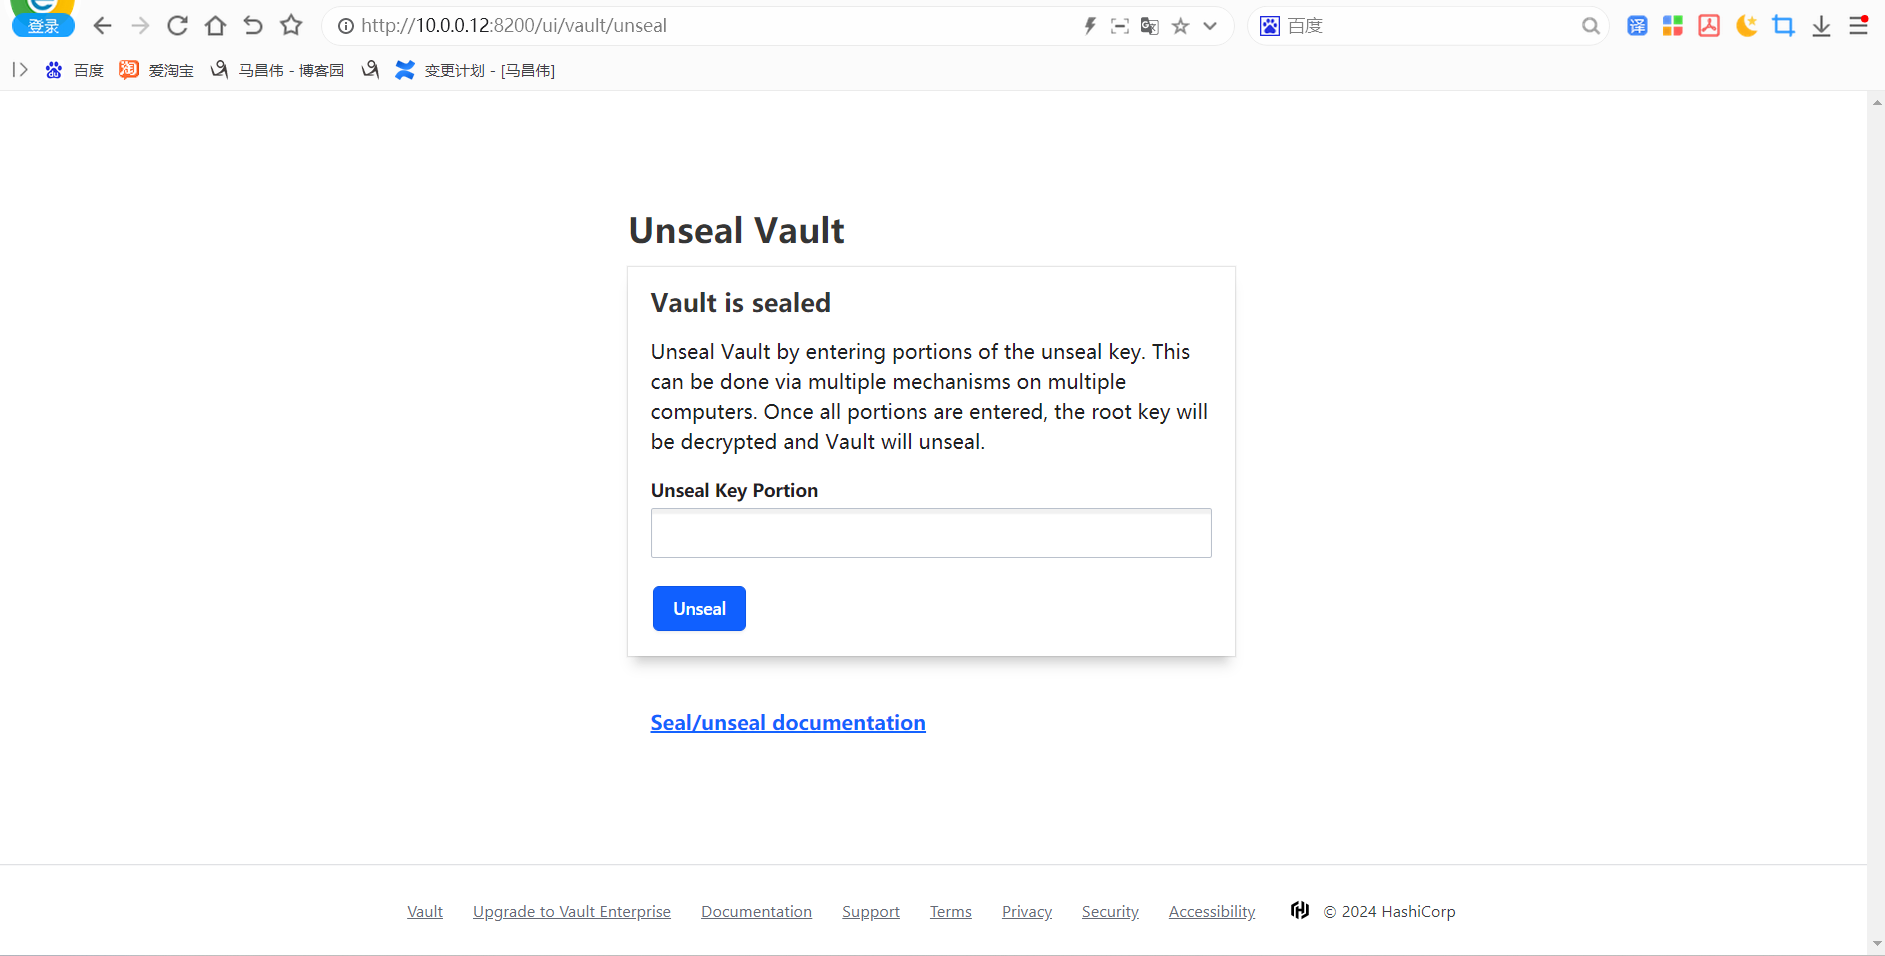Click the translate page icon in address bar
1885x956 pixels.
coord(1150,26)
